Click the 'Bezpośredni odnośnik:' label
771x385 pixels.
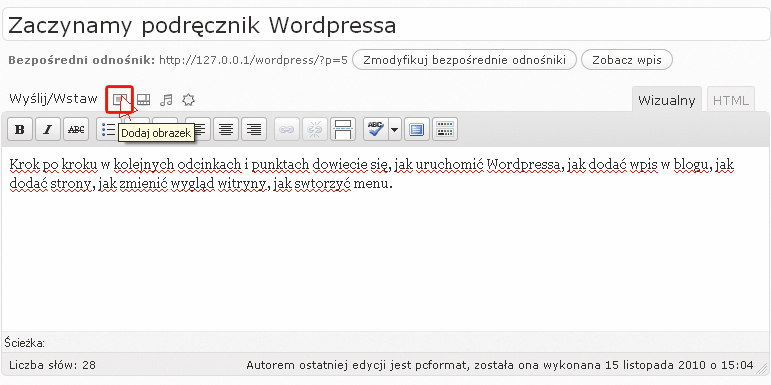point(82,60)
